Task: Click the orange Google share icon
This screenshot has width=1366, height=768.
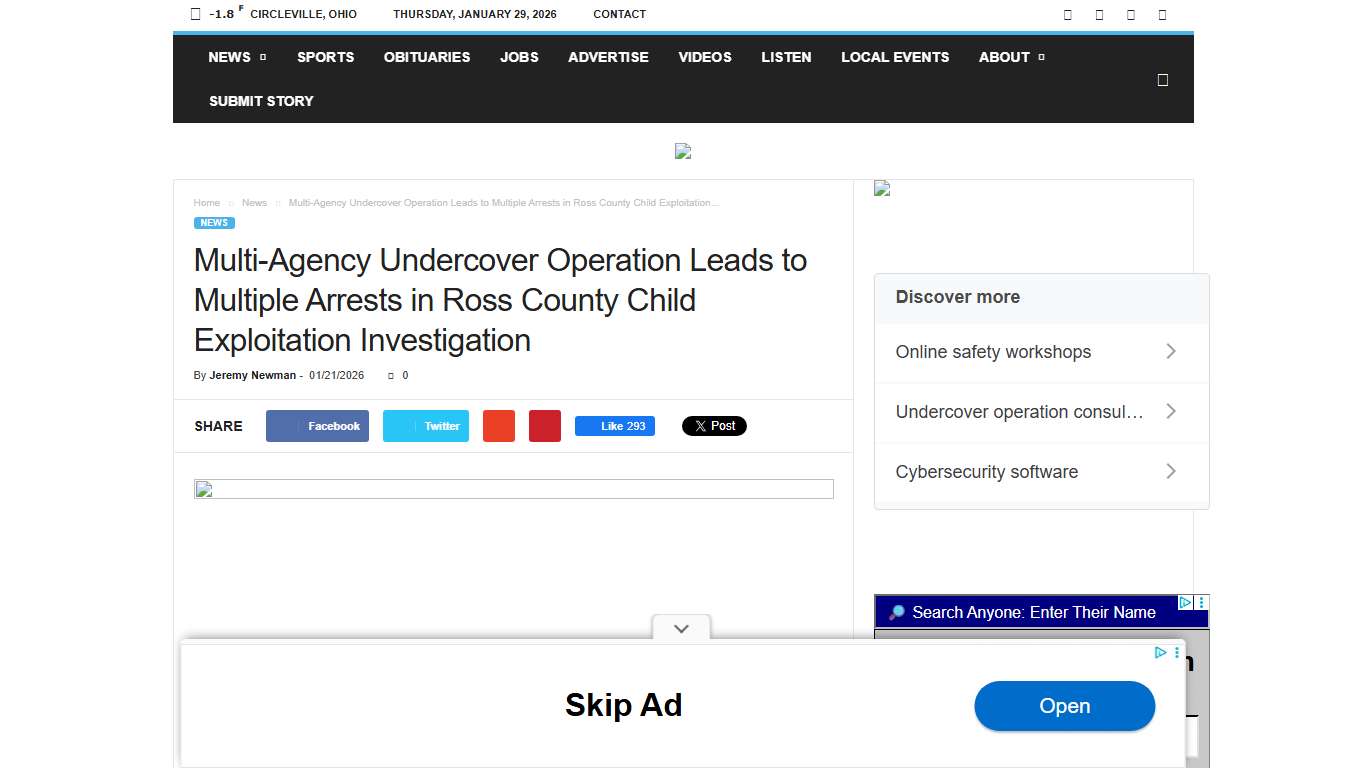Action: click(499, 426)
